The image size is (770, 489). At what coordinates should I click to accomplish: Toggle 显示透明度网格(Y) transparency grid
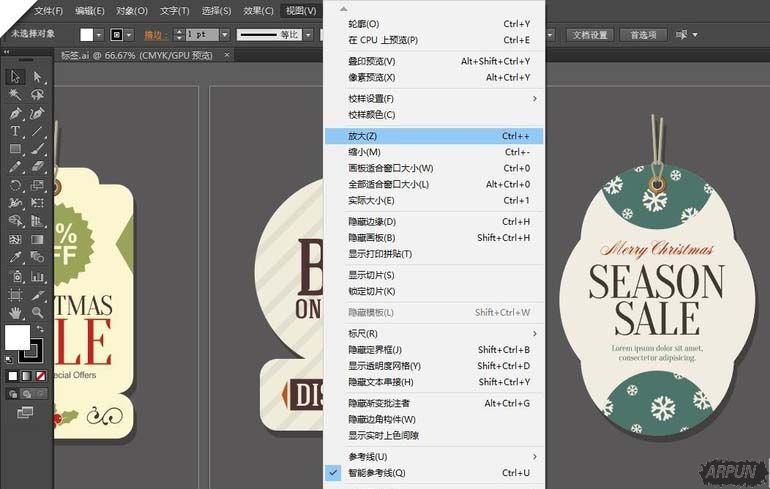[x=434, y=366]
